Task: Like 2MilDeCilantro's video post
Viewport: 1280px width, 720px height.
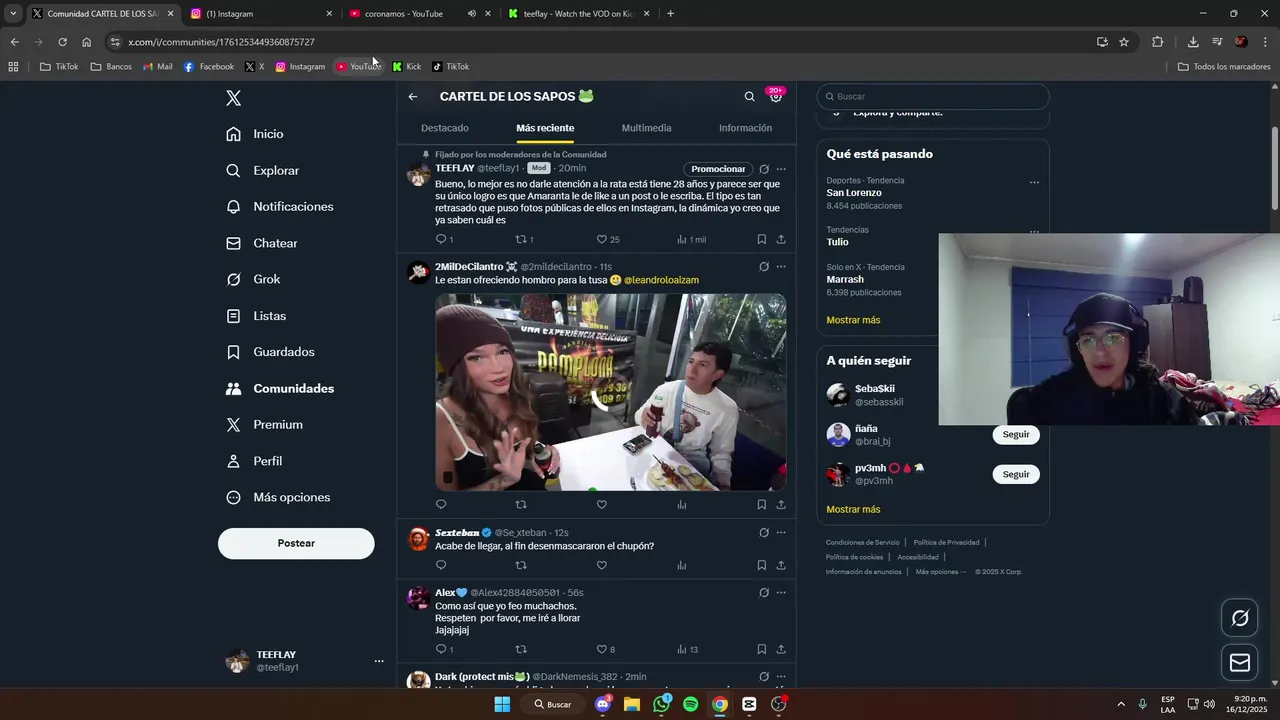Action: click(602, 505)
